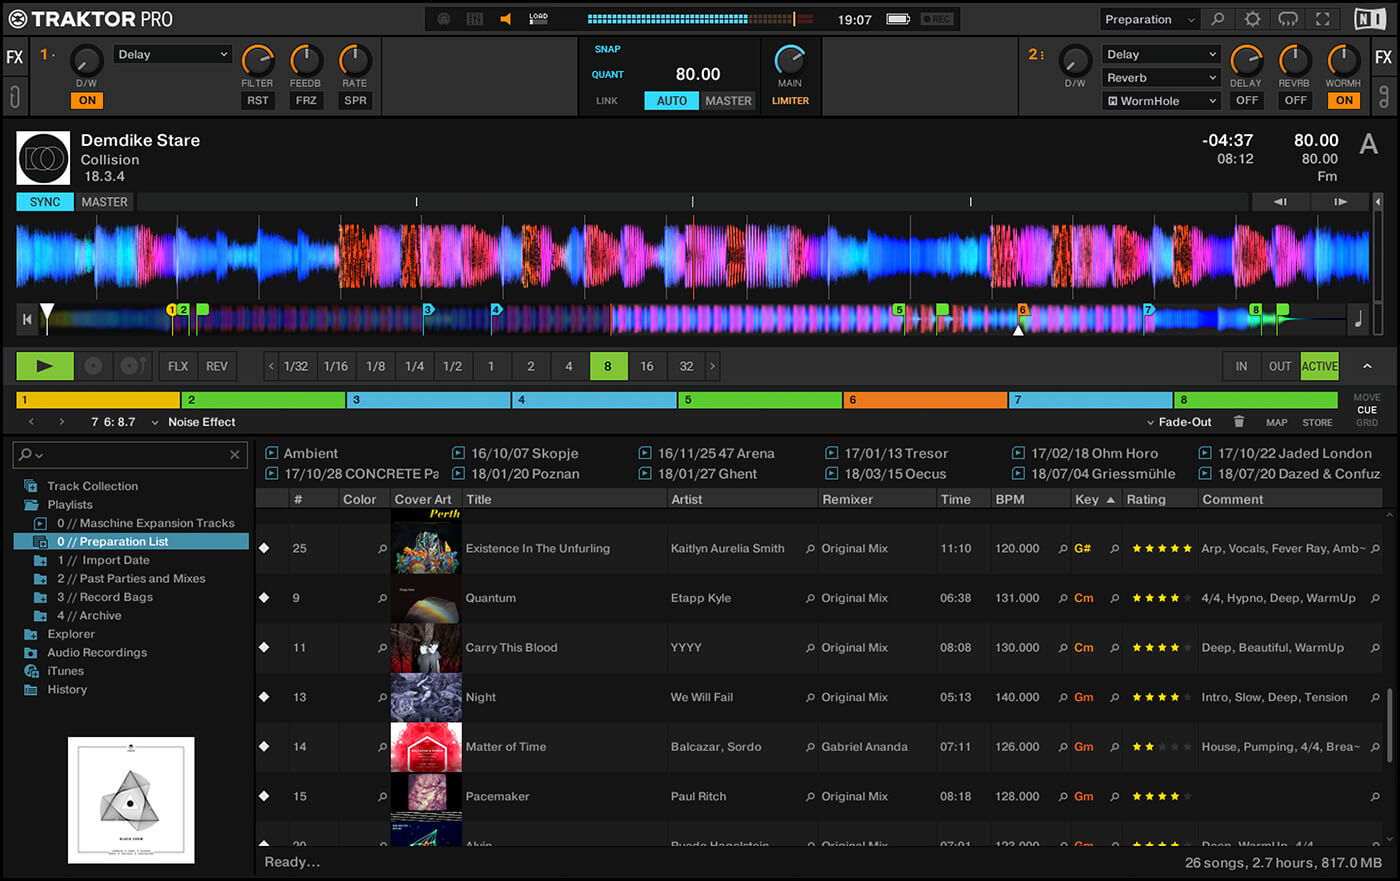Set loop IN point

1241,366
